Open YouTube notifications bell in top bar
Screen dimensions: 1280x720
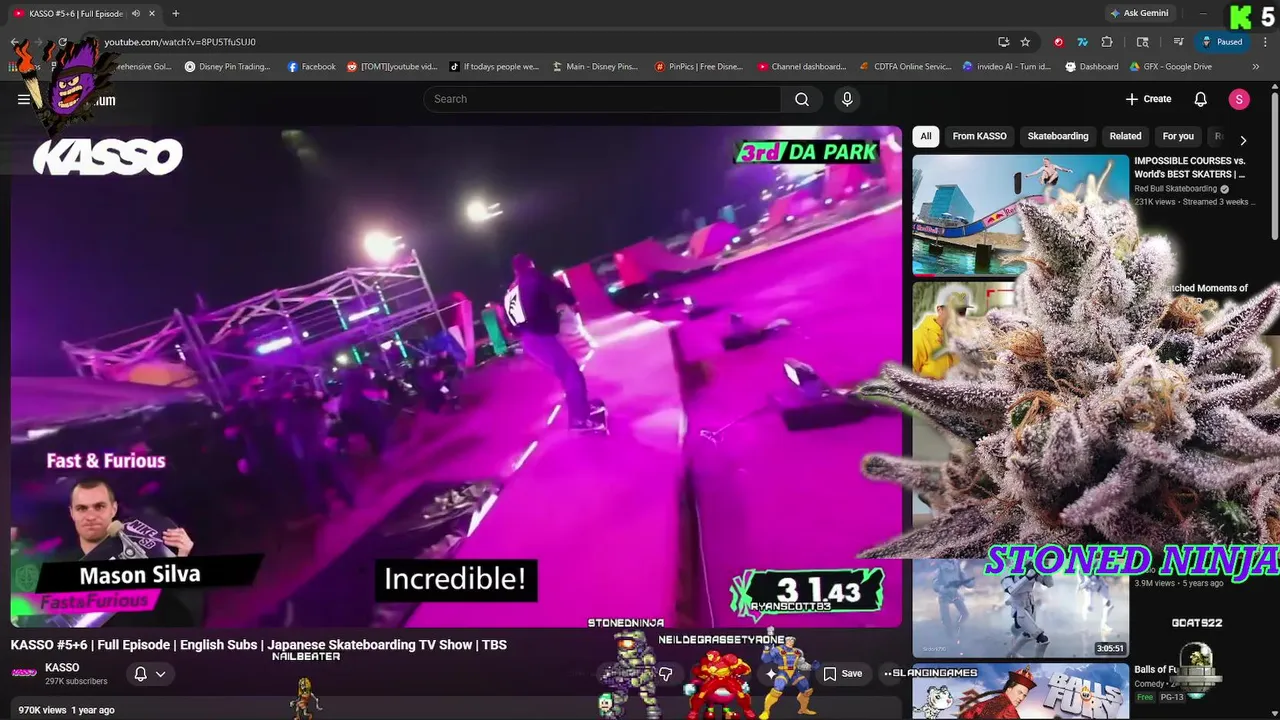[1201, 99]
